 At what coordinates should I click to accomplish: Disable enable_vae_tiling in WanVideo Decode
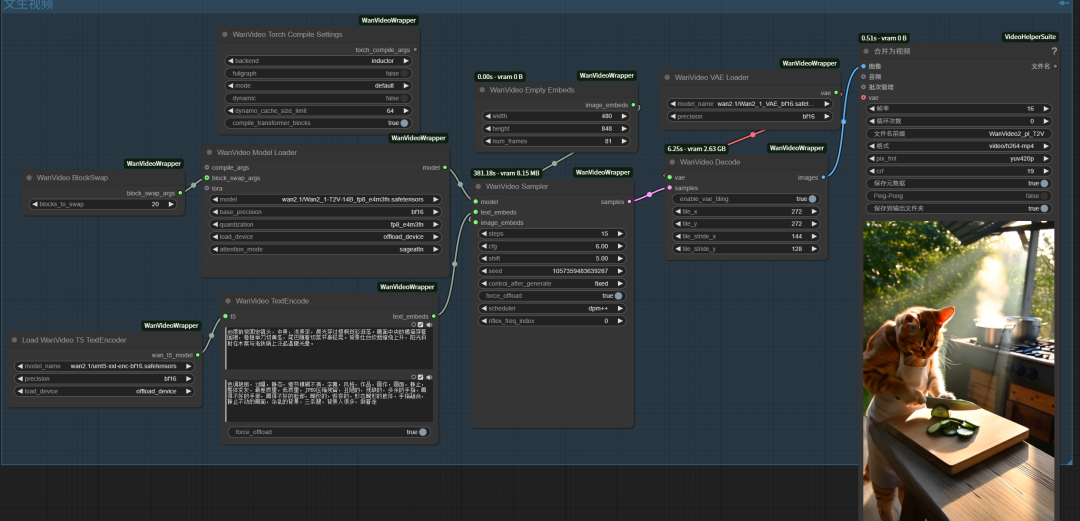(813, 199)
